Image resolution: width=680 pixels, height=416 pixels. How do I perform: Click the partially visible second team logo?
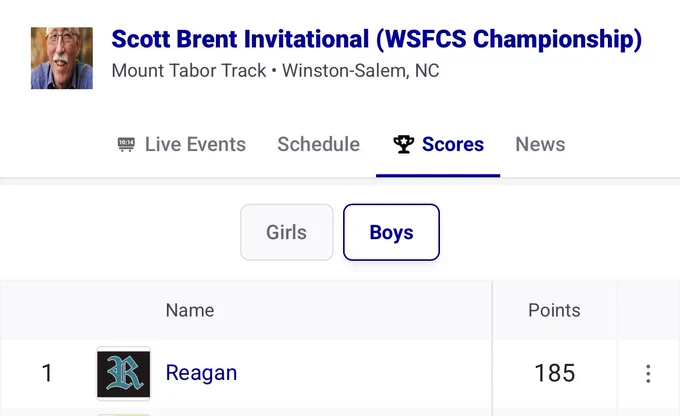tap(124, 415)
